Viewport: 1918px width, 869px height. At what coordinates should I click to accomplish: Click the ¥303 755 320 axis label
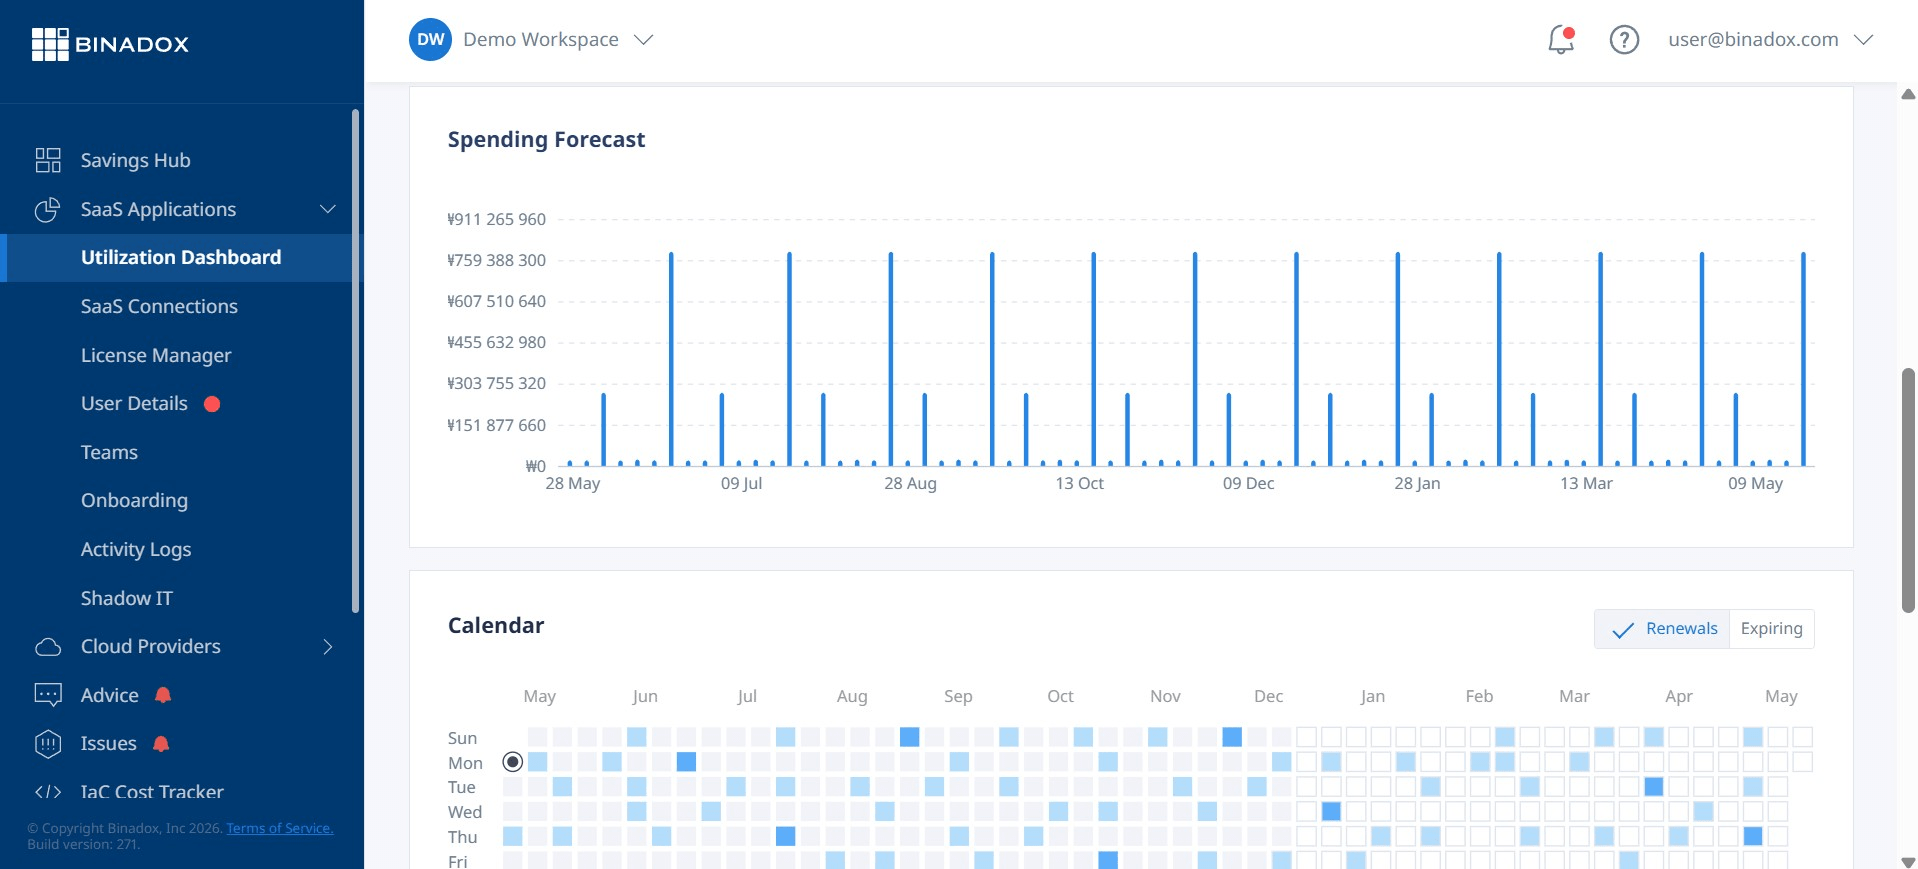pyautogui.click(x=496, y=384)
